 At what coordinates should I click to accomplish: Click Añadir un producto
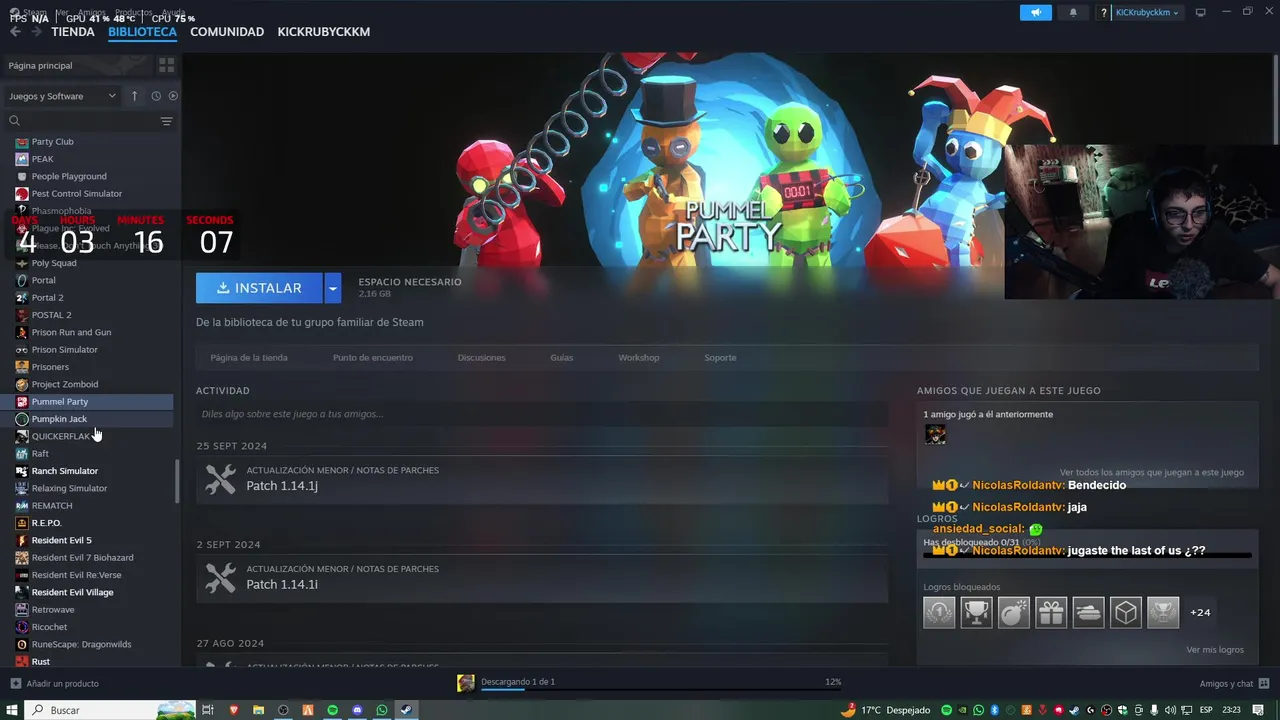click(54, 683)
